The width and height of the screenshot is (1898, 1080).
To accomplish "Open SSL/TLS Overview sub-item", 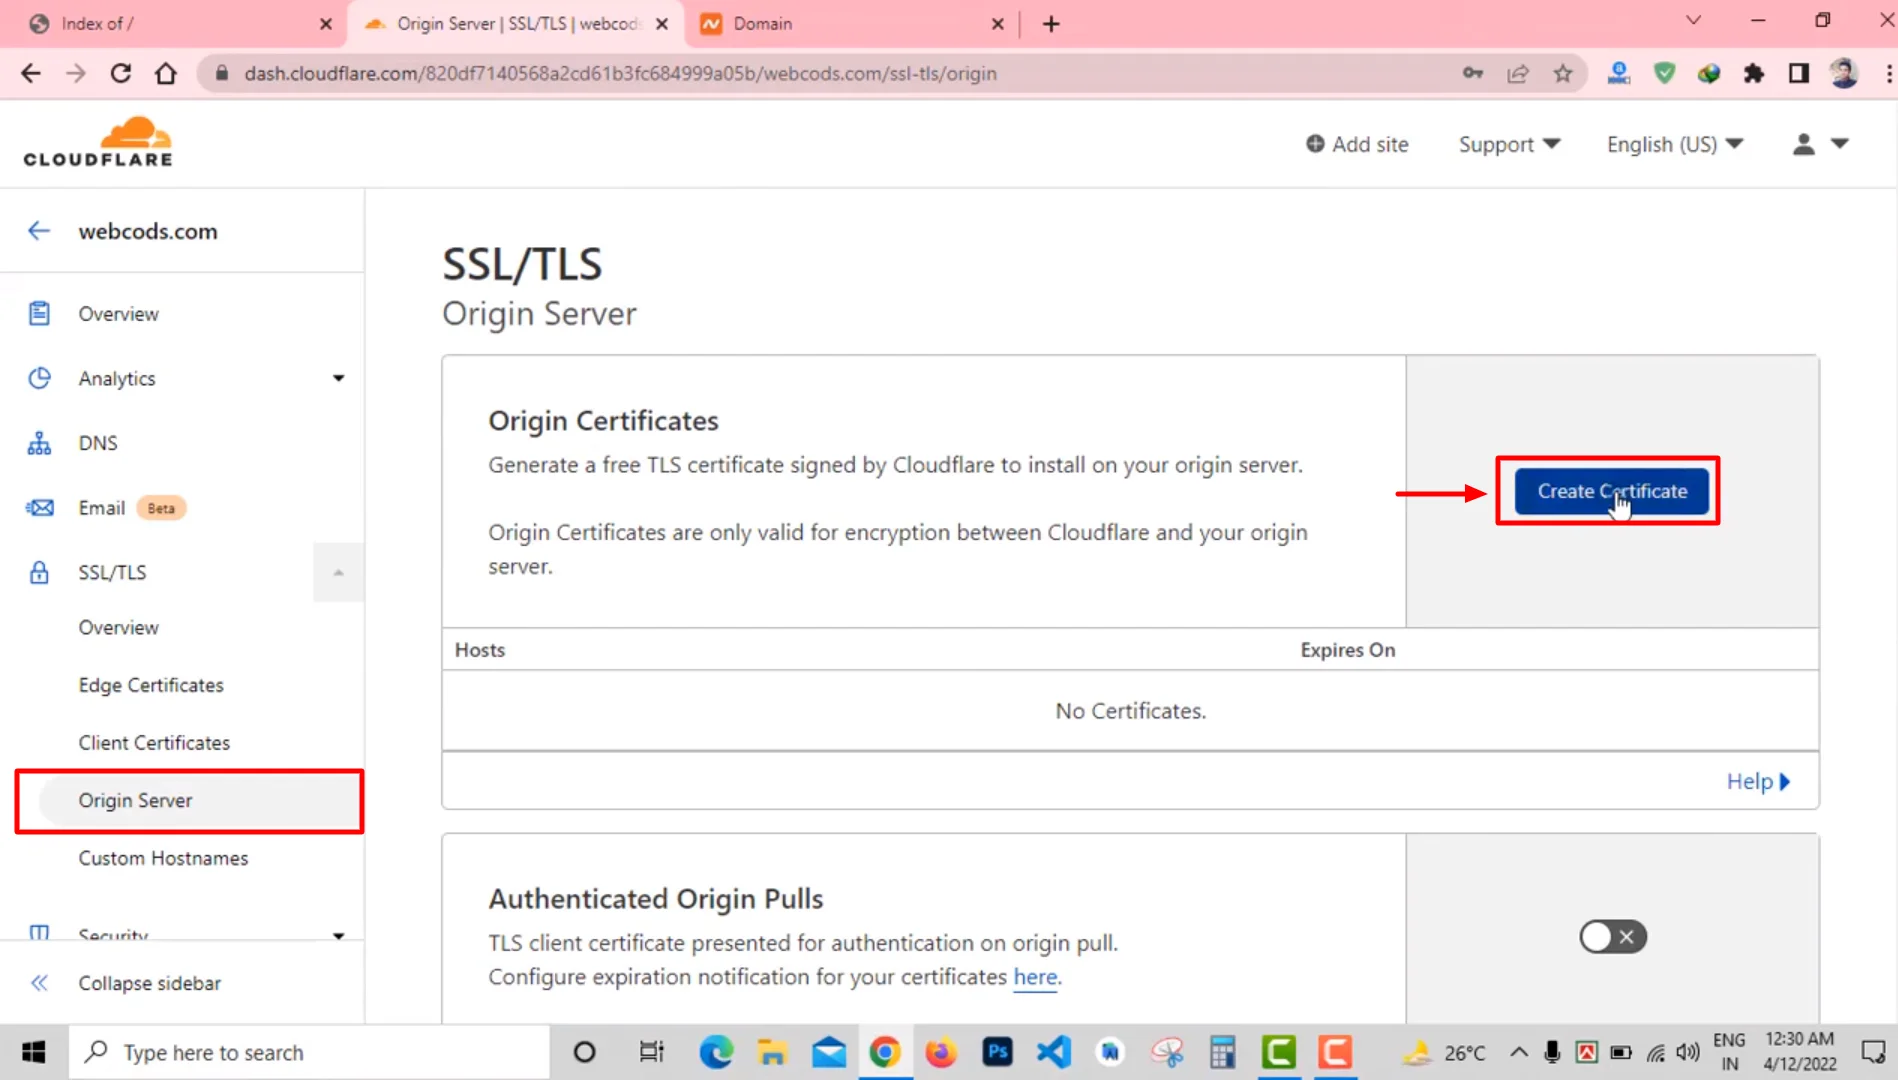I will (x=118, y=627).
